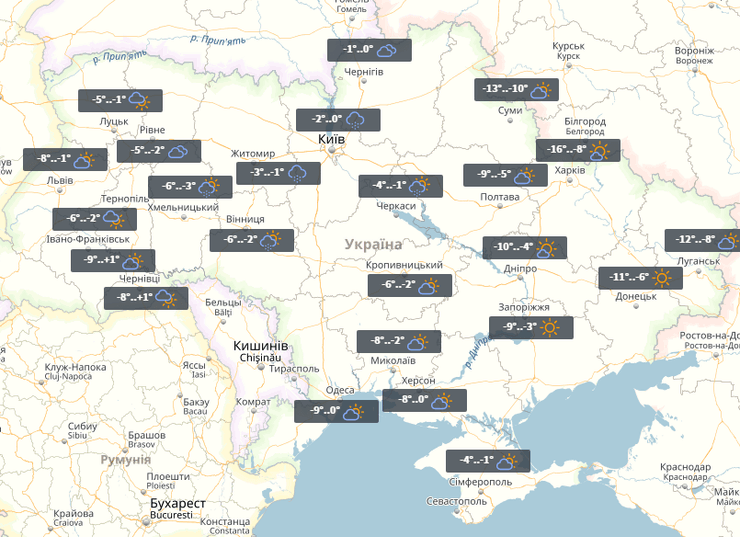Click the partly cloudy icon in Odesa's badge
The height and width of the screenshot is (537, 740).
coord(353,411)
